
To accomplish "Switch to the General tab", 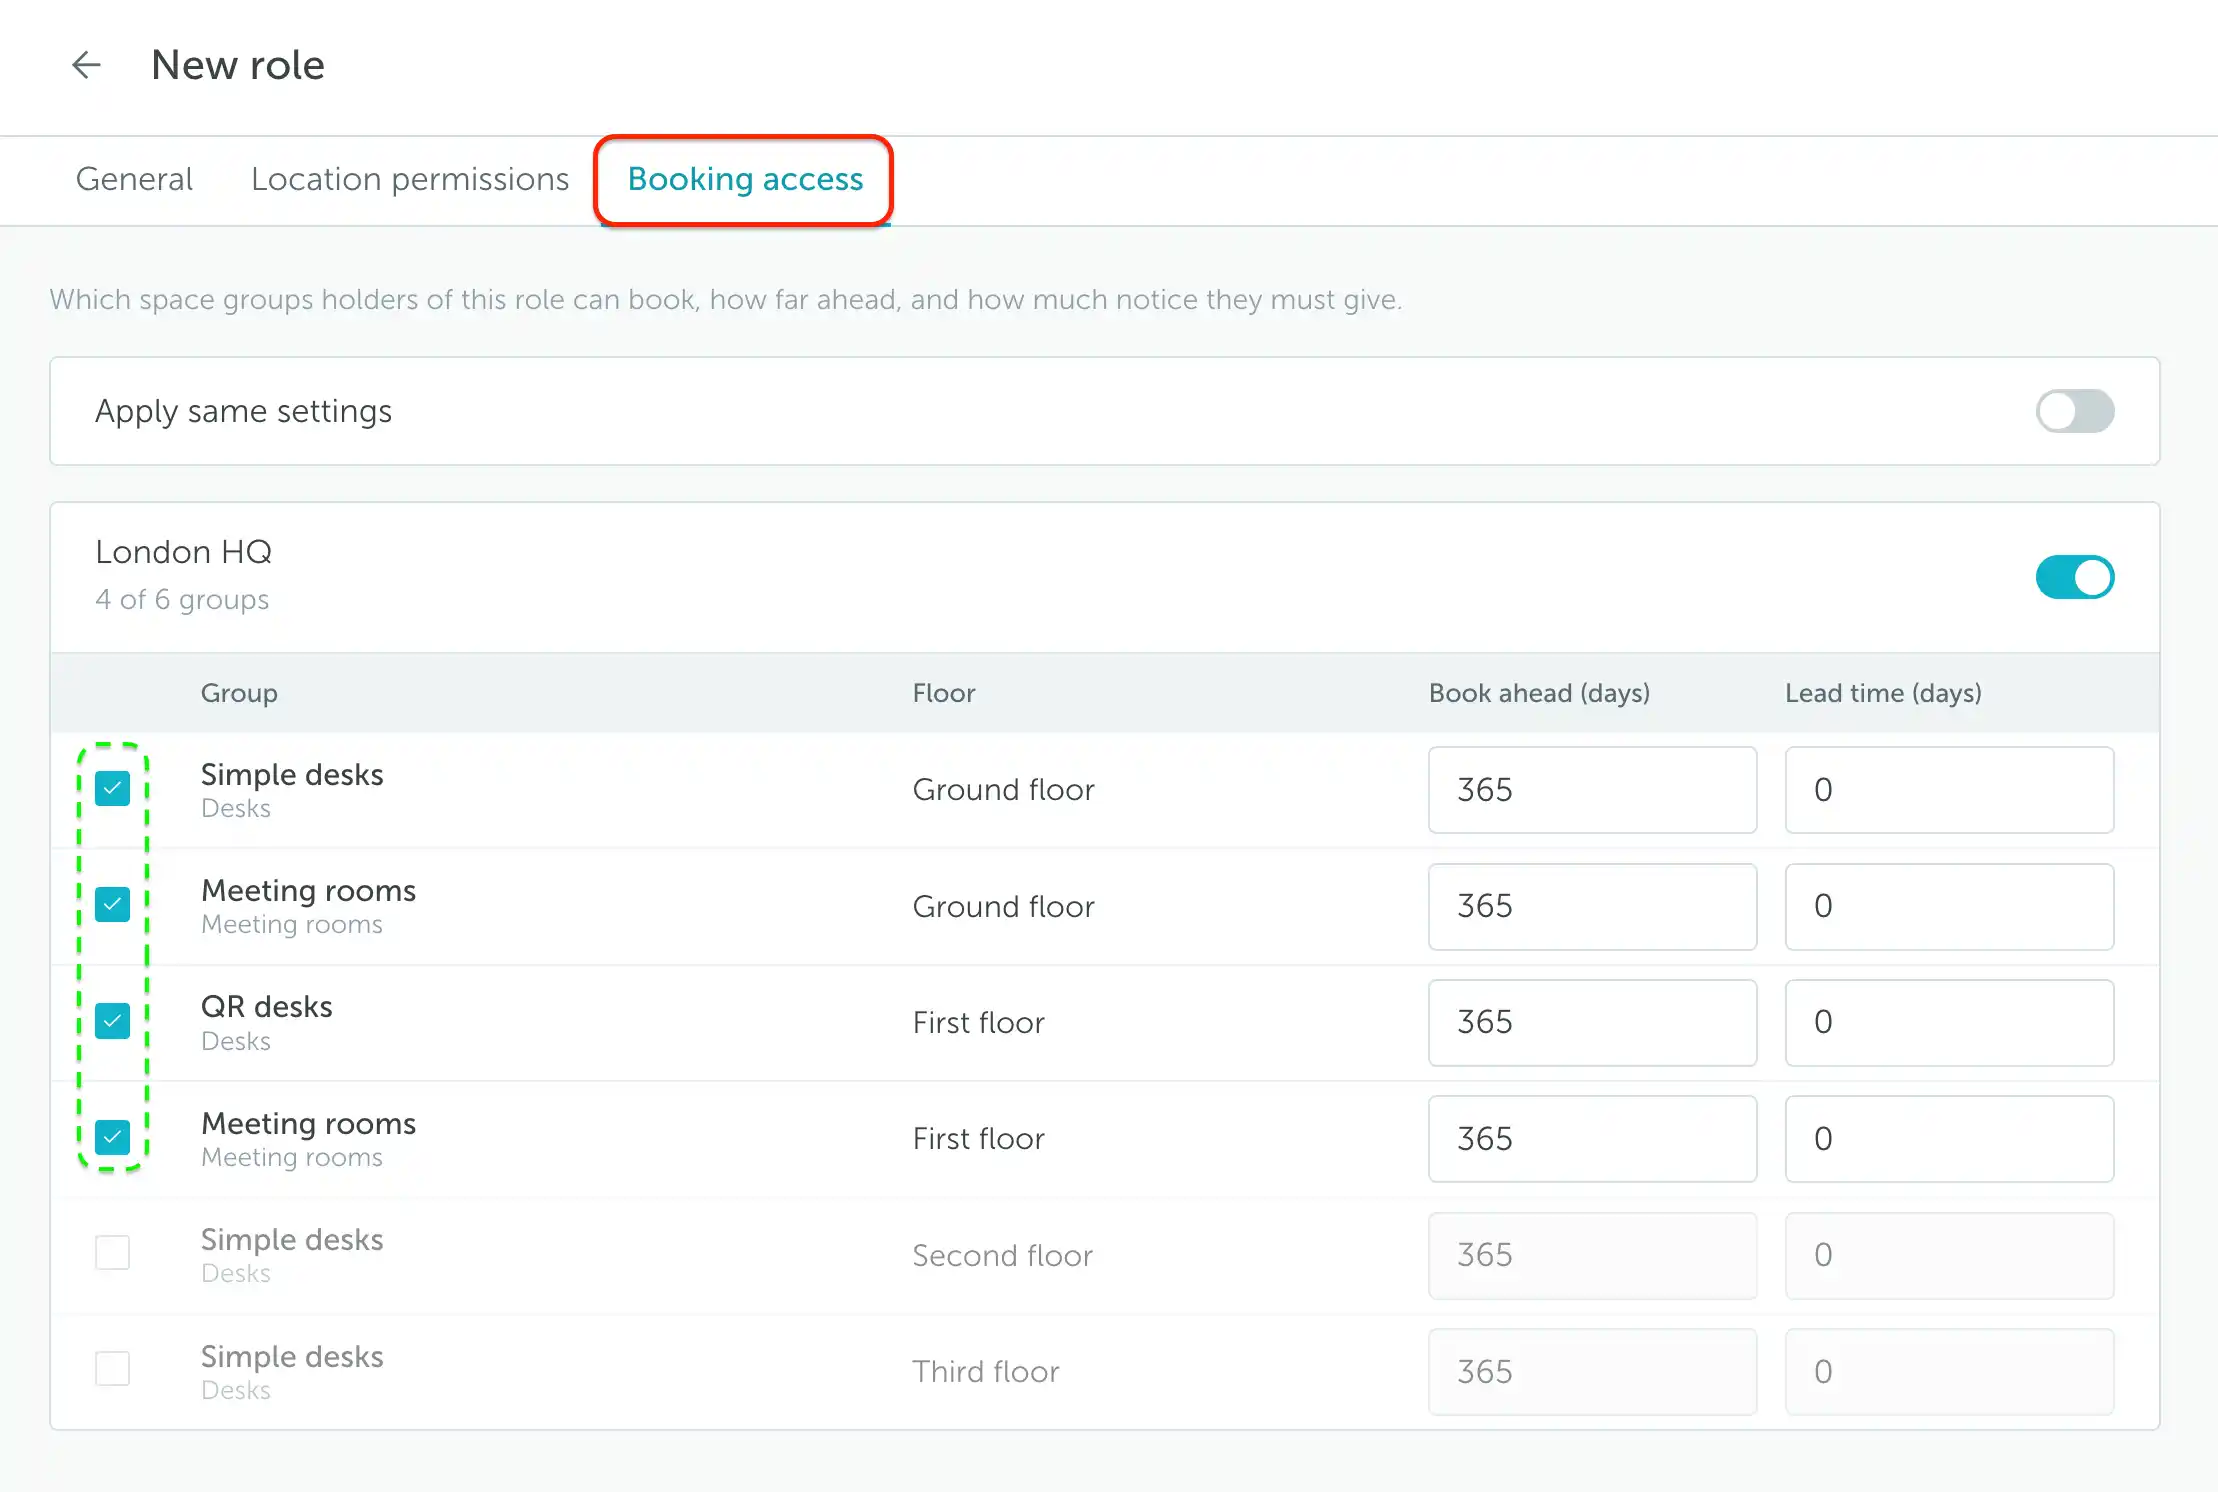I will pos(134,179).
